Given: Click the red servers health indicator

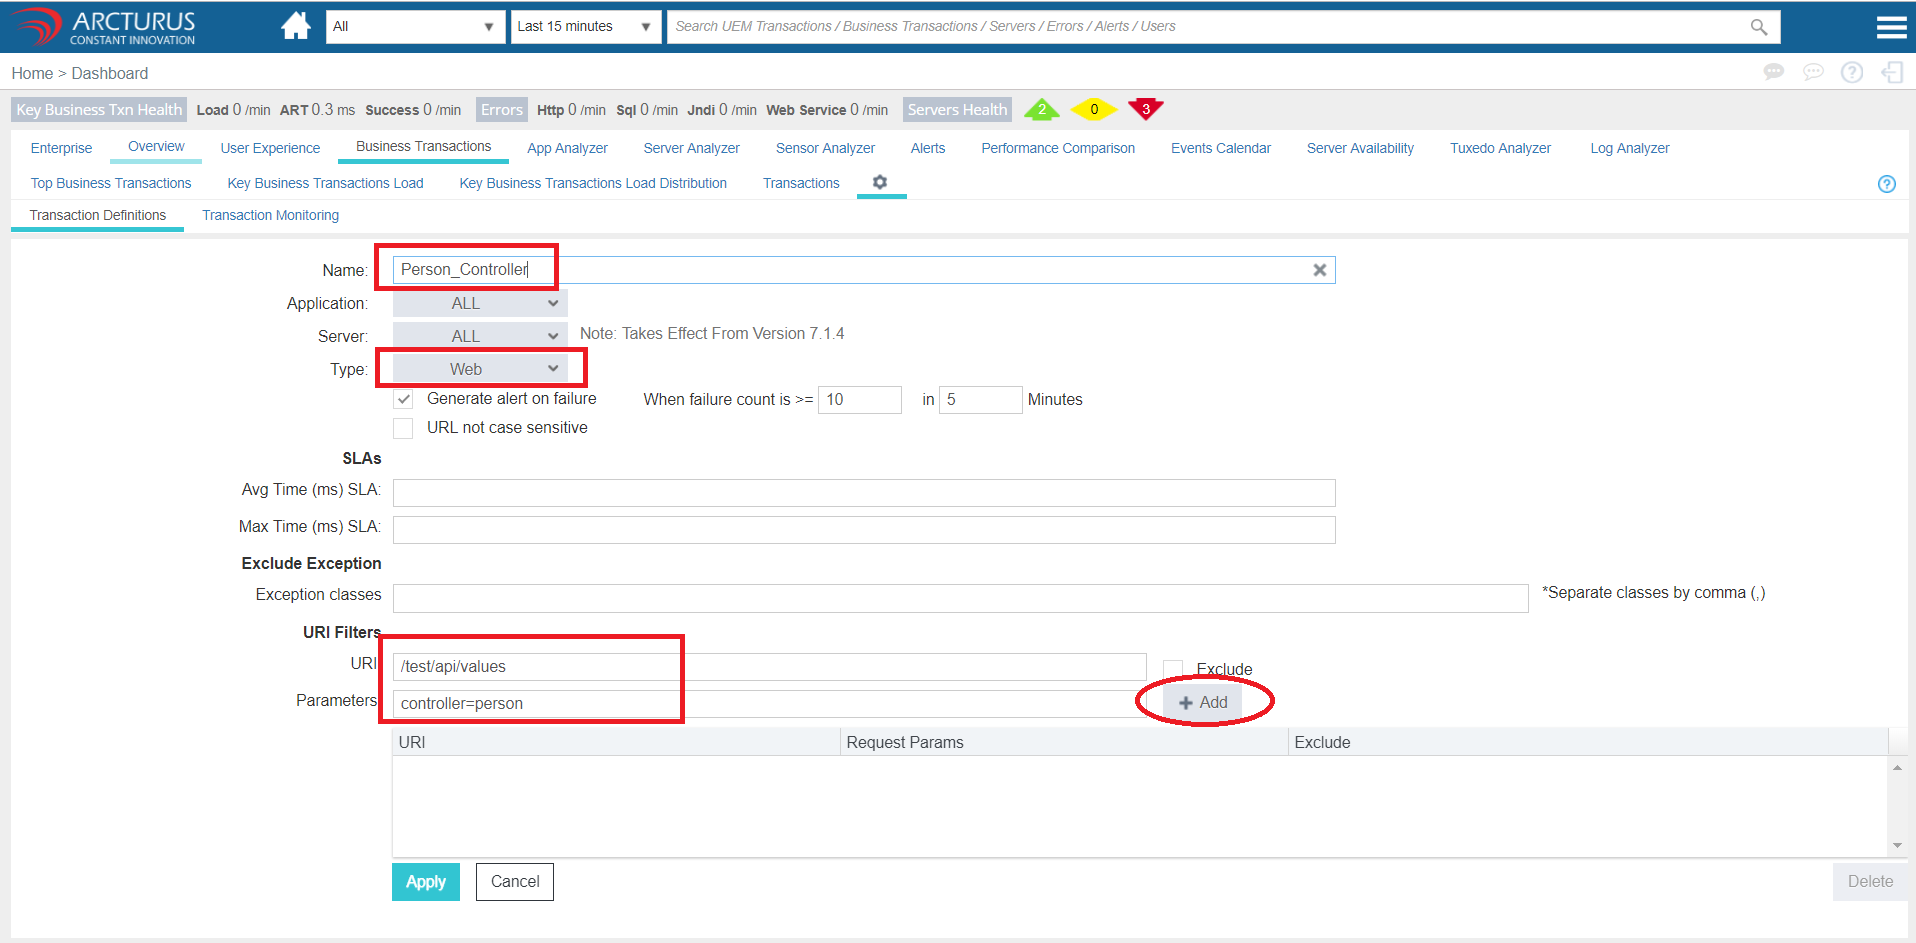Looking at the screenshot, I should click(x=1145, y=109).
